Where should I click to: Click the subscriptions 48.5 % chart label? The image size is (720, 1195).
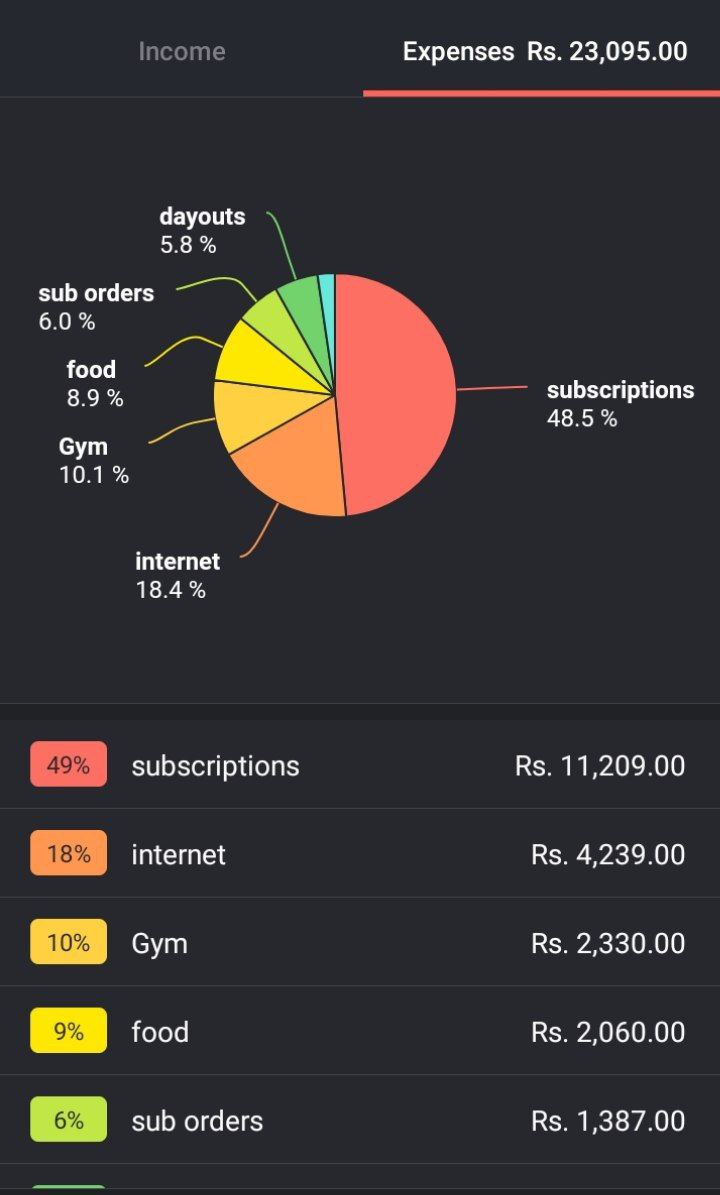coord(620,403)
